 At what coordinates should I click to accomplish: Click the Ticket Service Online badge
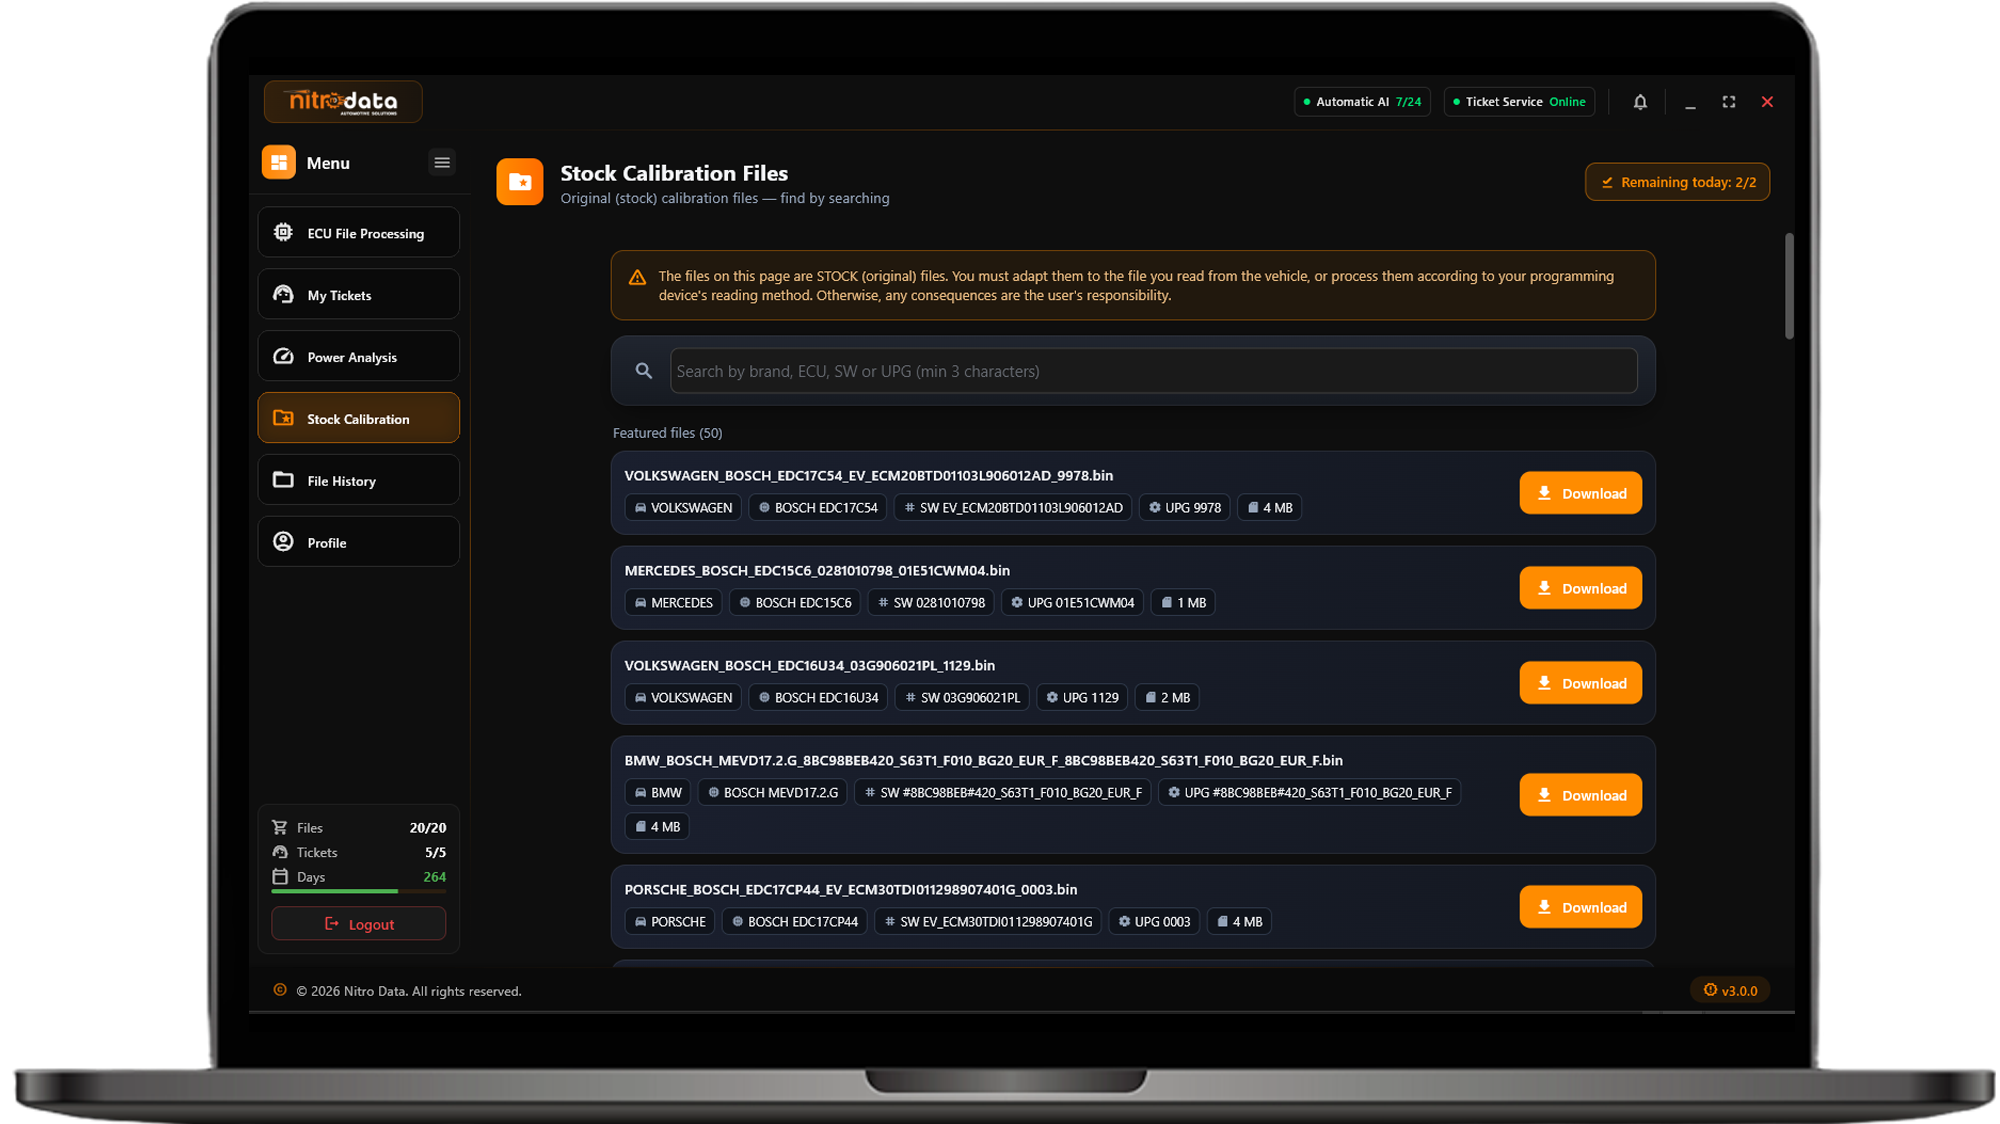(1519, 102)
